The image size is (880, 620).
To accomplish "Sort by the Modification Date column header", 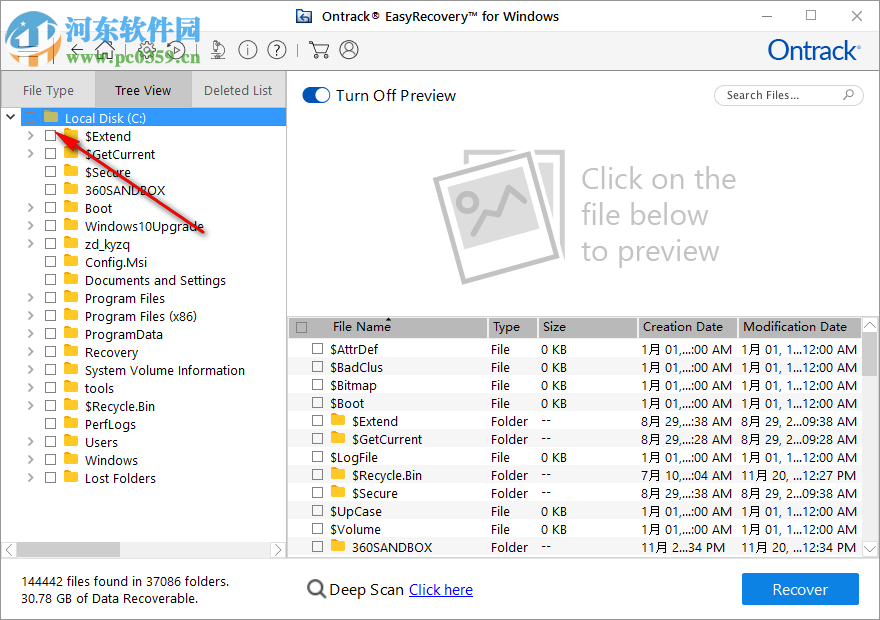I will (x=799, y=327).
